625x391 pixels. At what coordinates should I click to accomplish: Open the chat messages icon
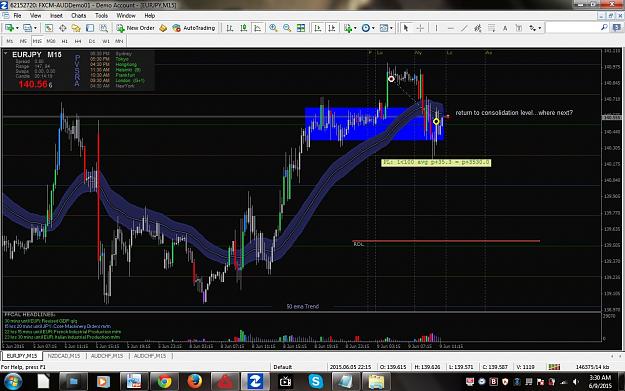pos(616,27)
